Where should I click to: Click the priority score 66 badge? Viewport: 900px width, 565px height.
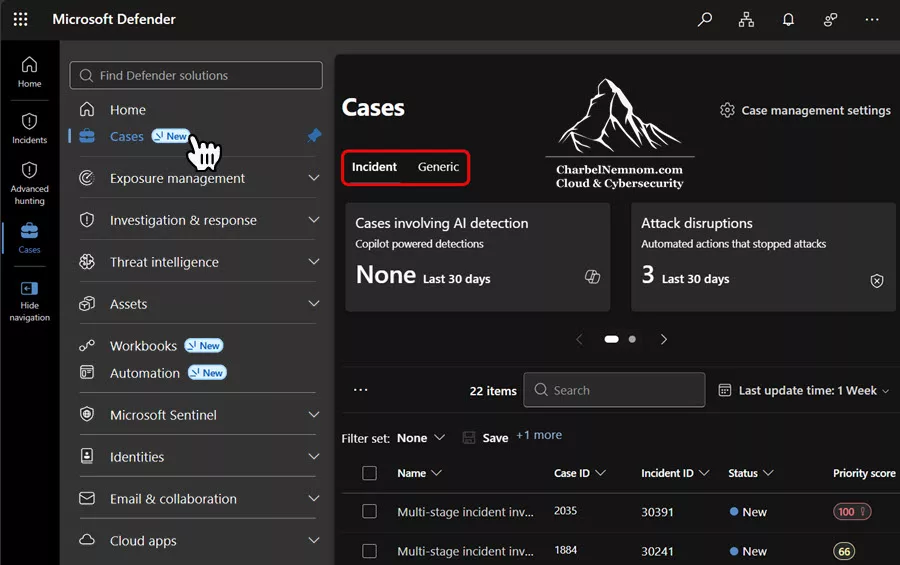844,551
